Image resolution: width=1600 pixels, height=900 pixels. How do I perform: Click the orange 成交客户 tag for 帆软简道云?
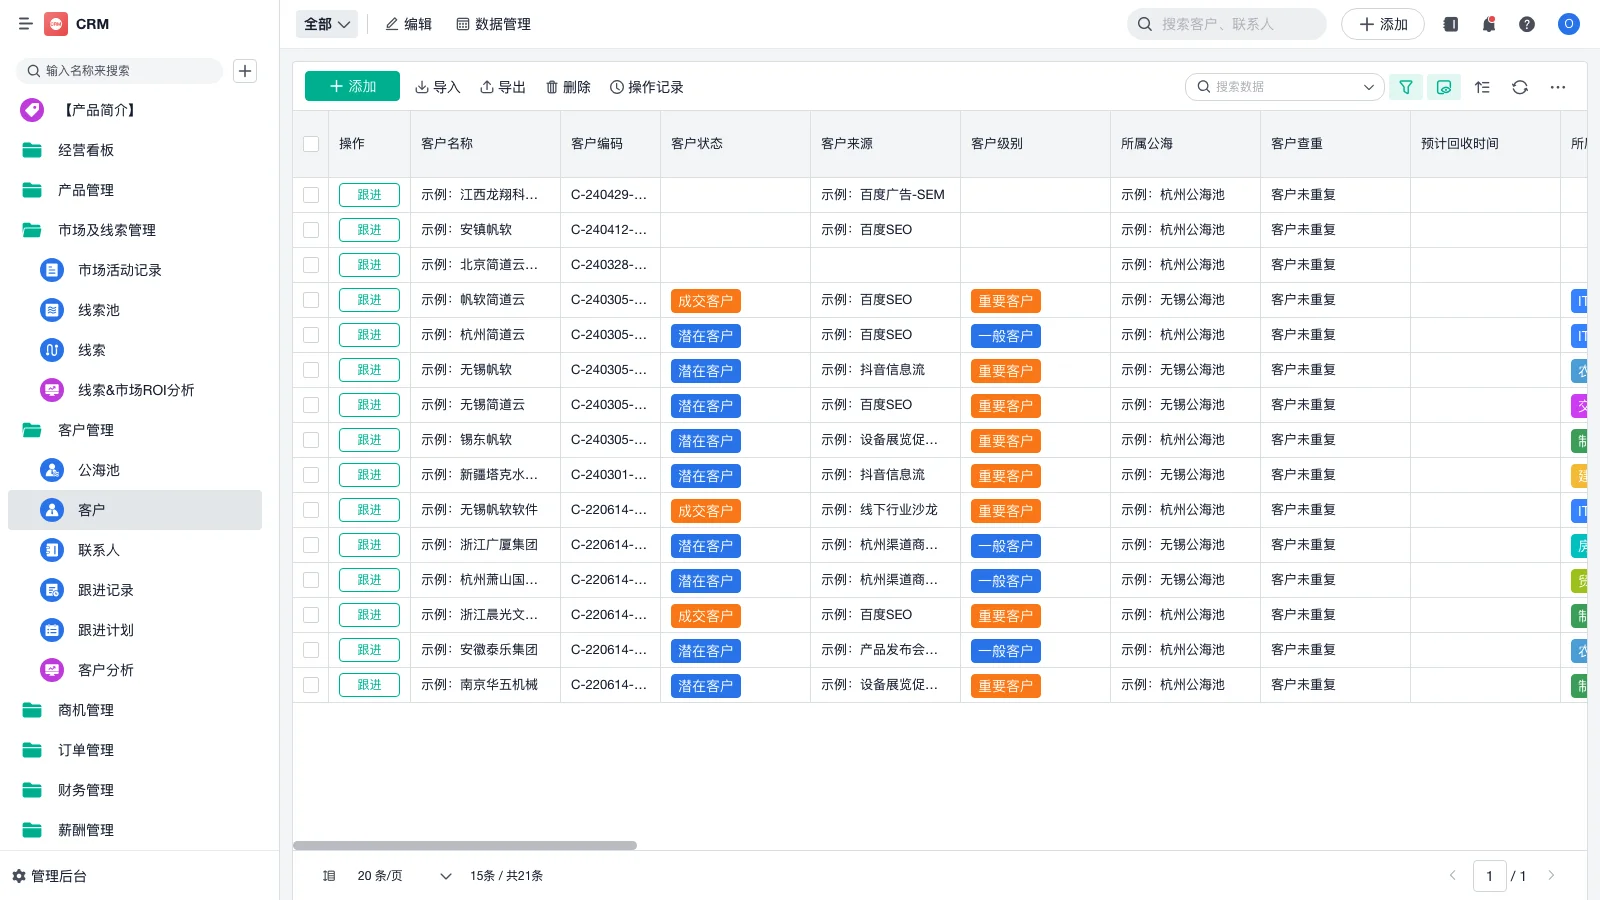[706, 301]
